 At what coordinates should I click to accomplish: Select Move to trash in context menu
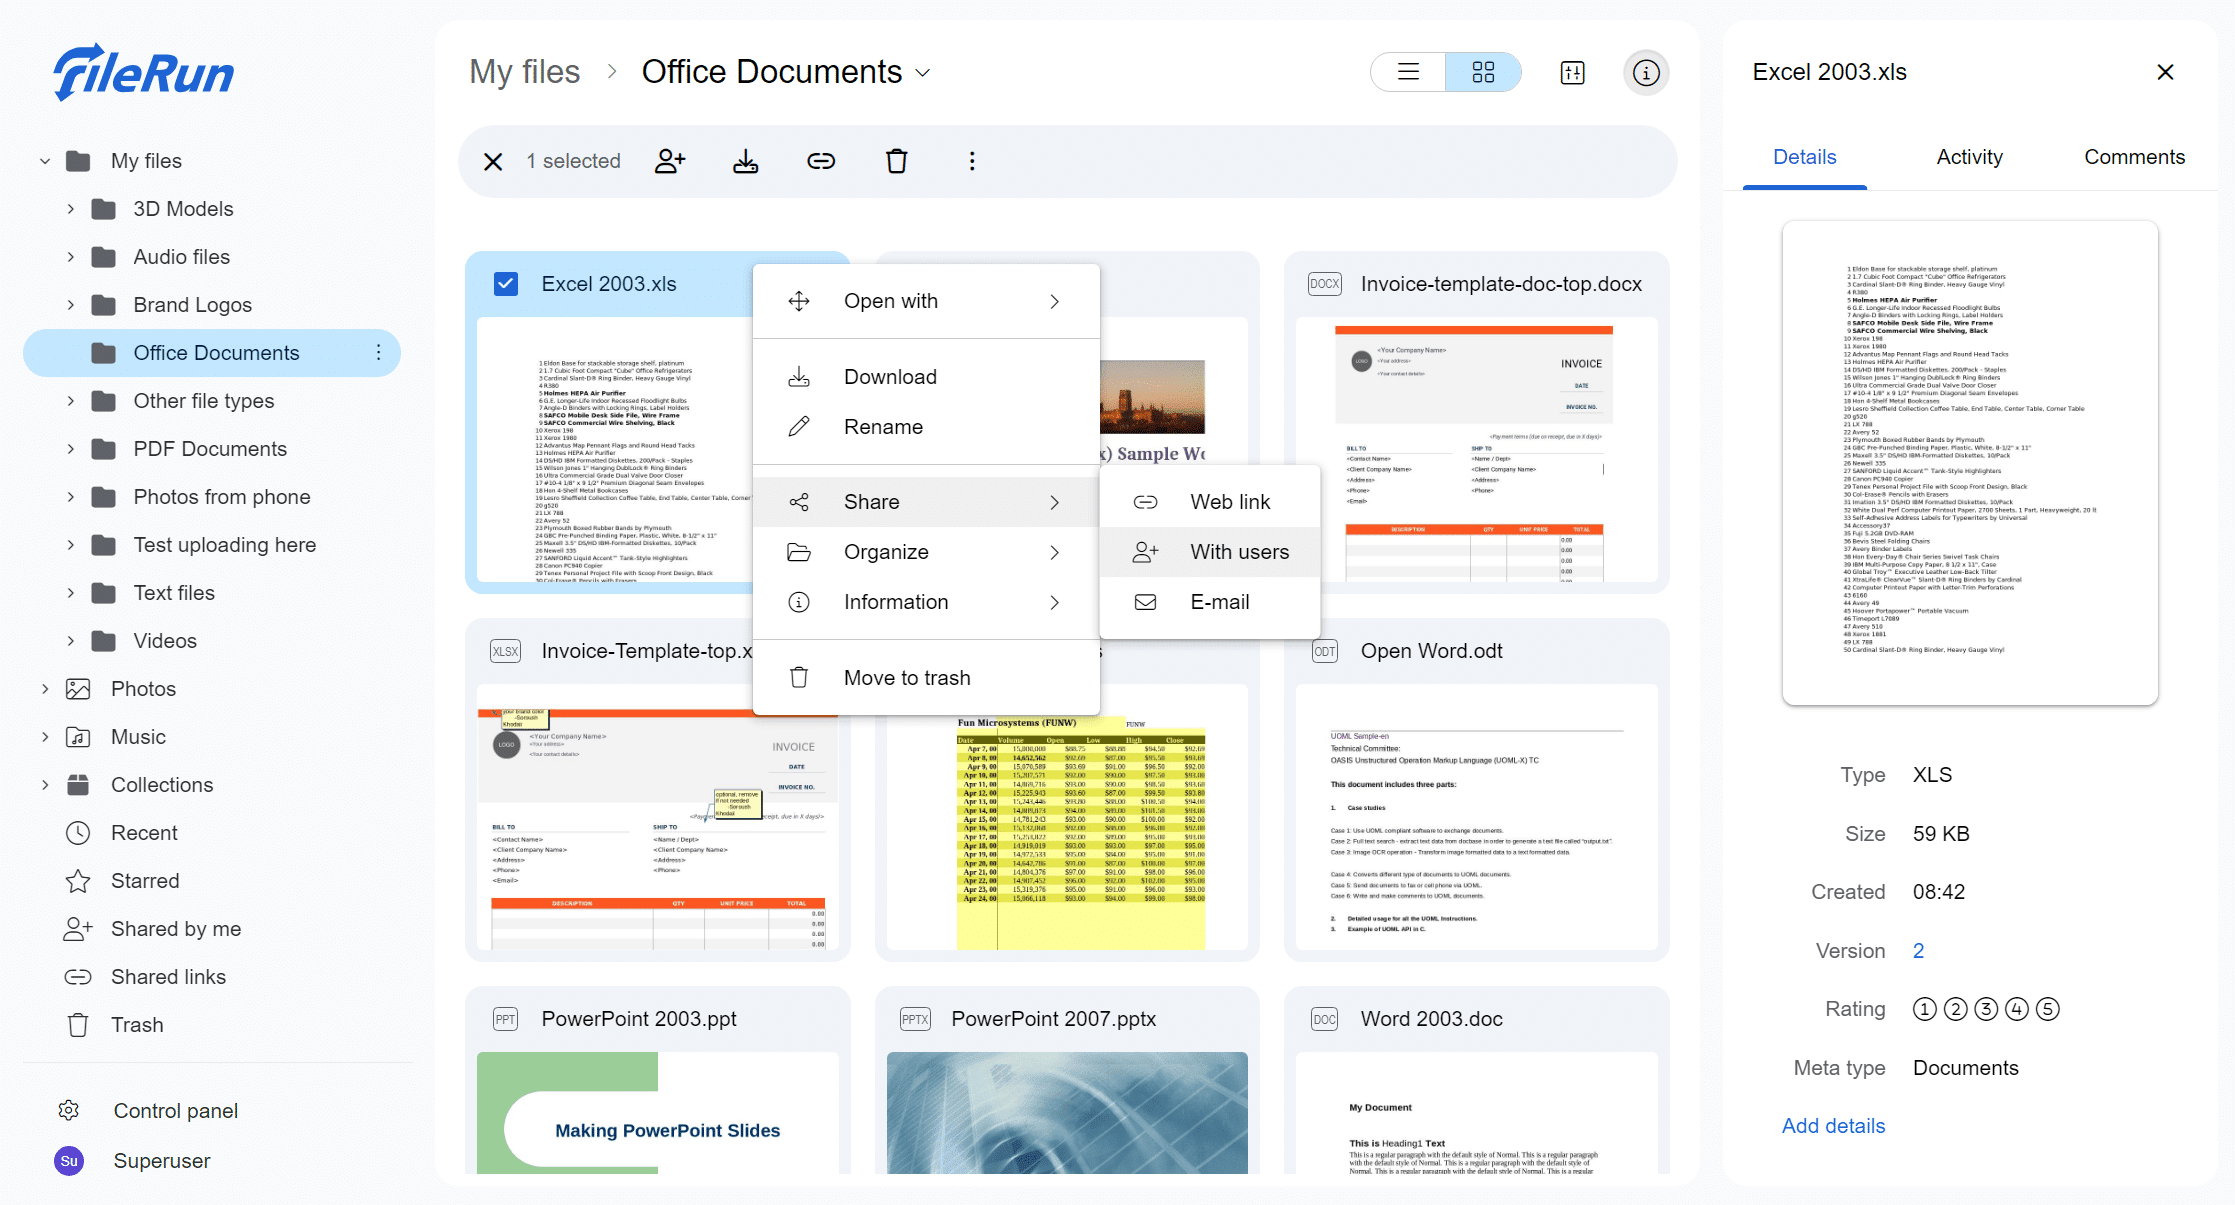point(906,678)
